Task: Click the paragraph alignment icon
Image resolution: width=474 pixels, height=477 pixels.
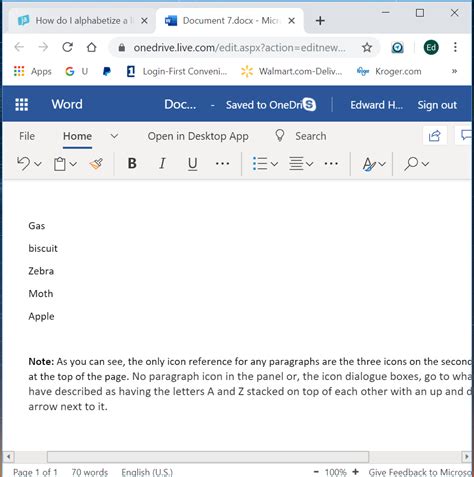Action: (x=296, y=164)
